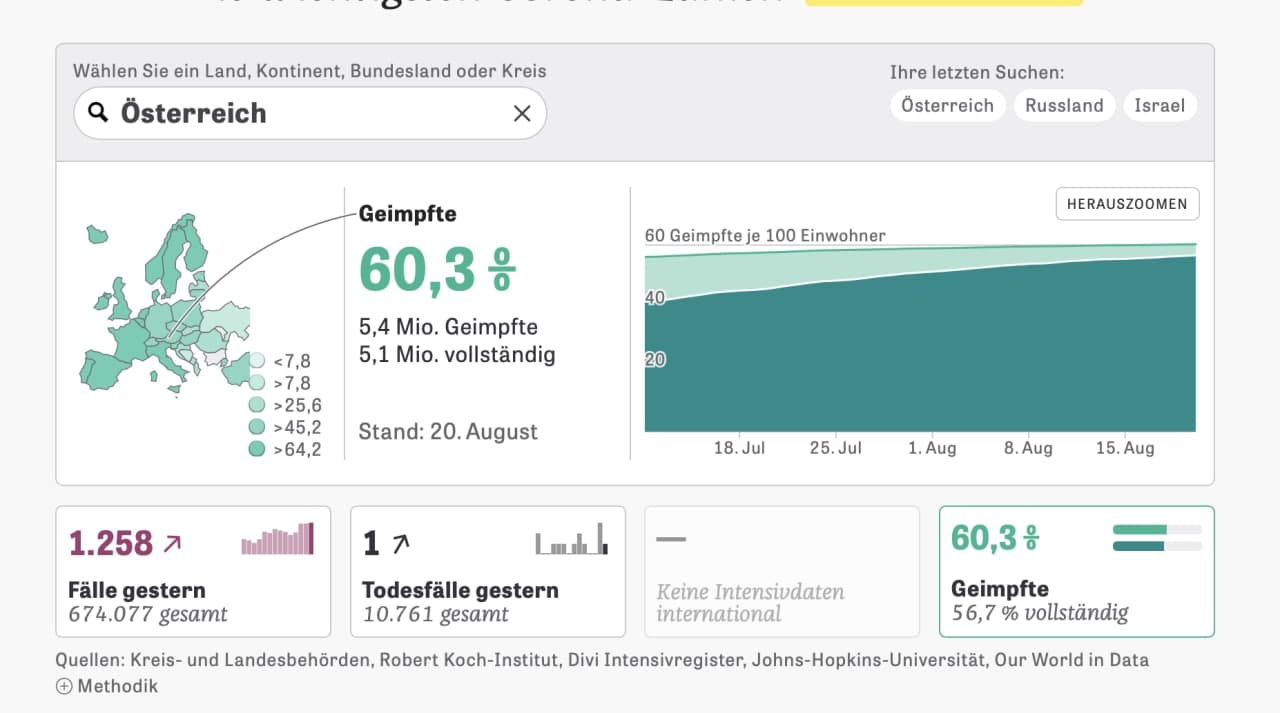This screenshot has width=1280, height=713.
Task: Click the Österreich search input
Action: click(x=310, y=113)
